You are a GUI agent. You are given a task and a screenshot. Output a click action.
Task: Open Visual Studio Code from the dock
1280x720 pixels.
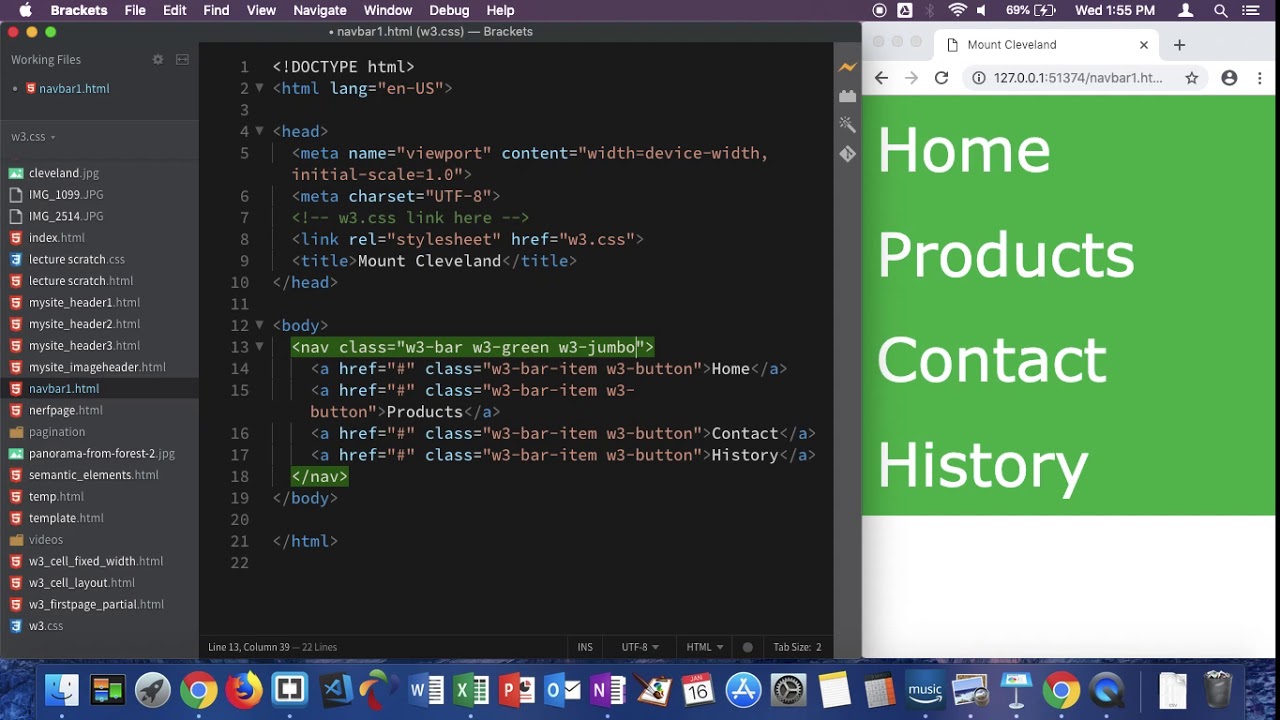click(336, 690)
